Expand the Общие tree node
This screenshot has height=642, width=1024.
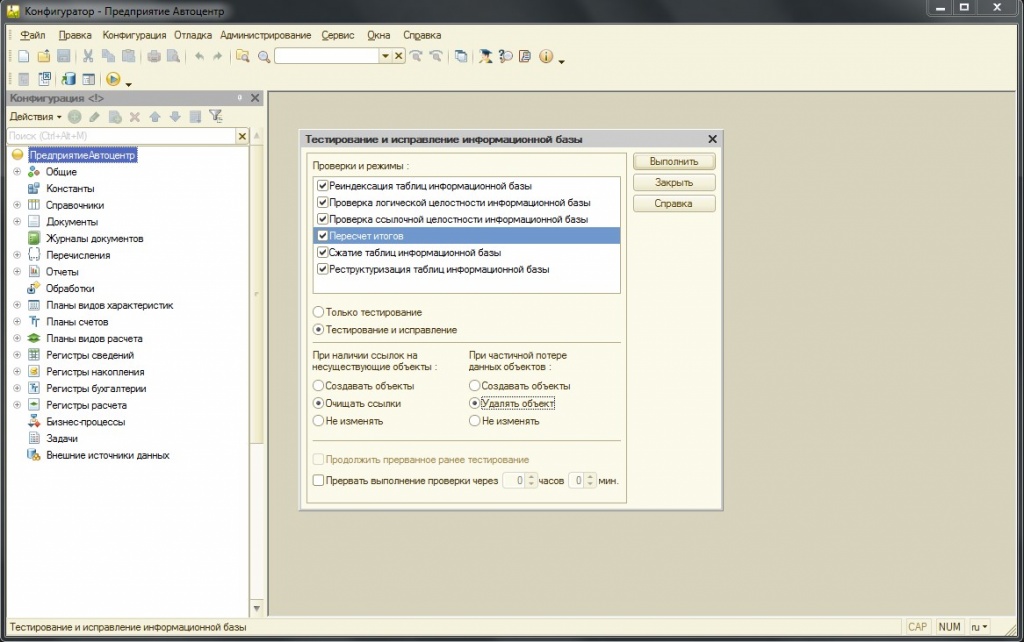[x=17, y=172]
